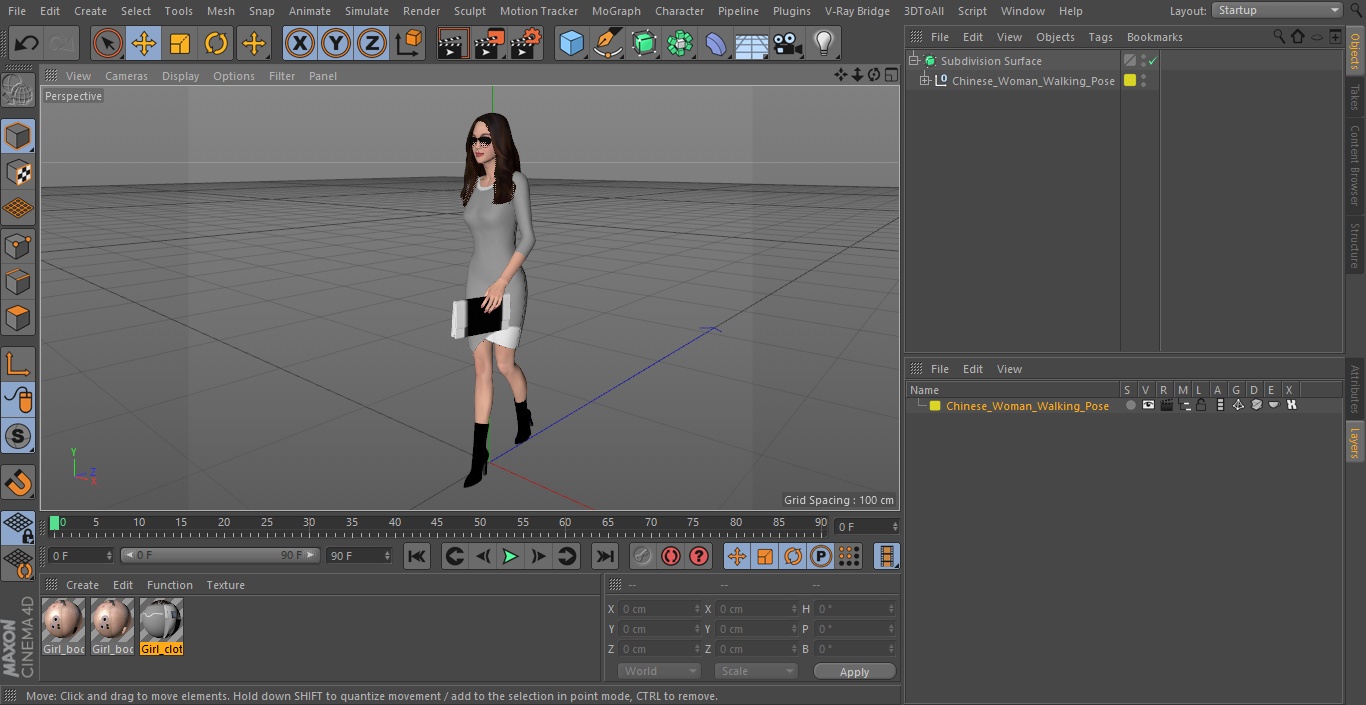Select the Live Selection tool
This screenshot has width=1366, height=705.
coord(108,44)
